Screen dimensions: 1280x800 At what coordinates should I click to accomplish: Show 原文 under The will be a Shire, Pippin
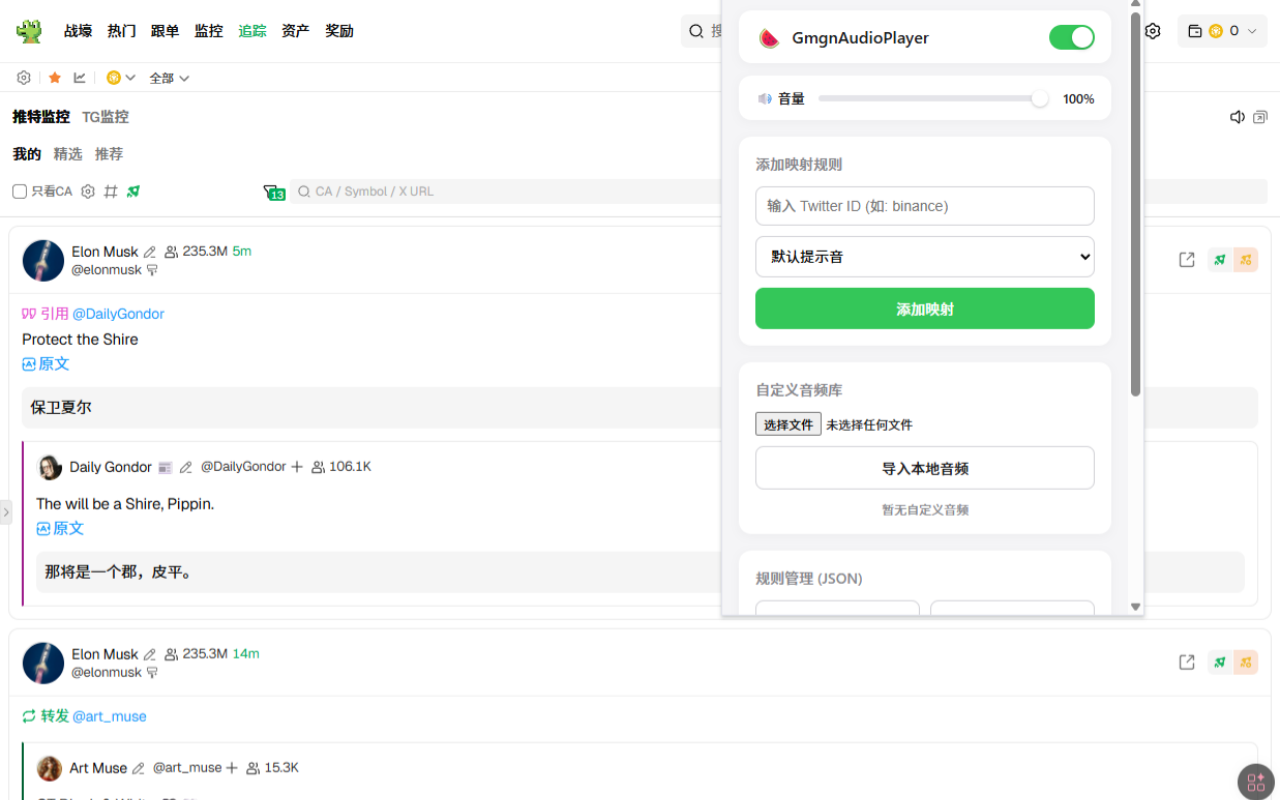click(x=60, y=528)
